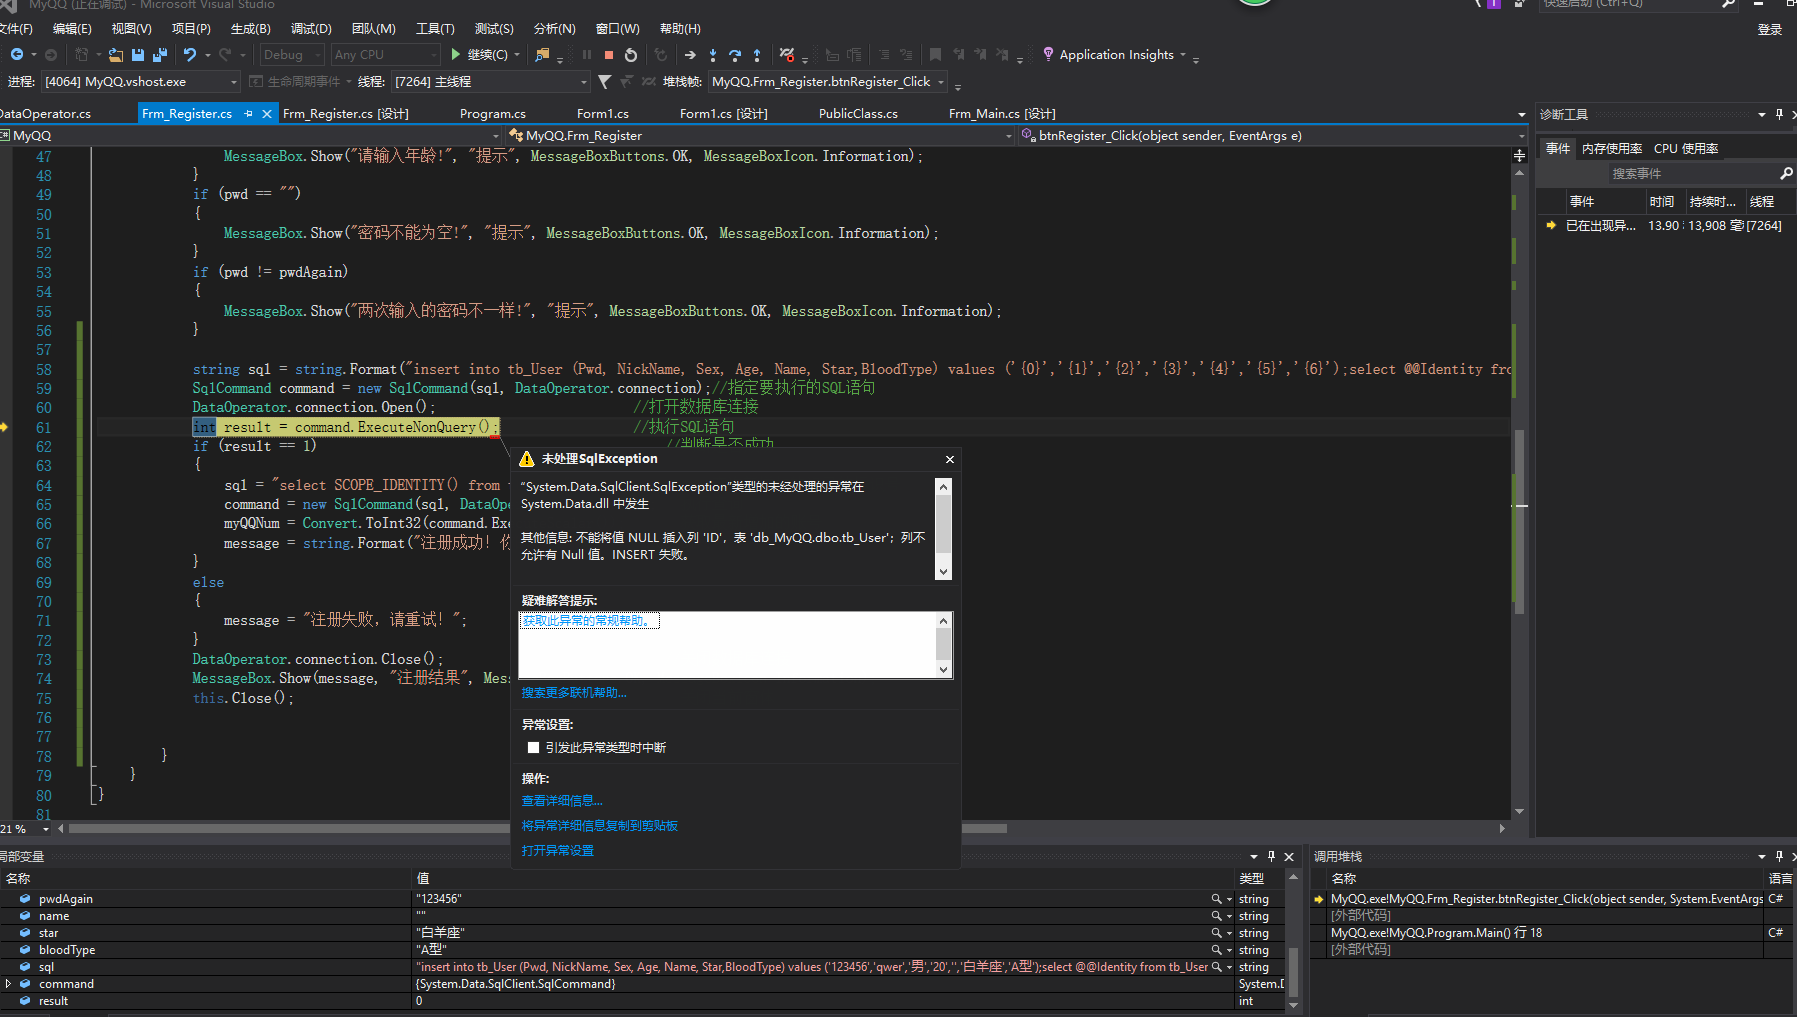Viewport: 1797px width, 1017px height.
Task: Switch to the Form1.cs tab
Action: point(603,114)
